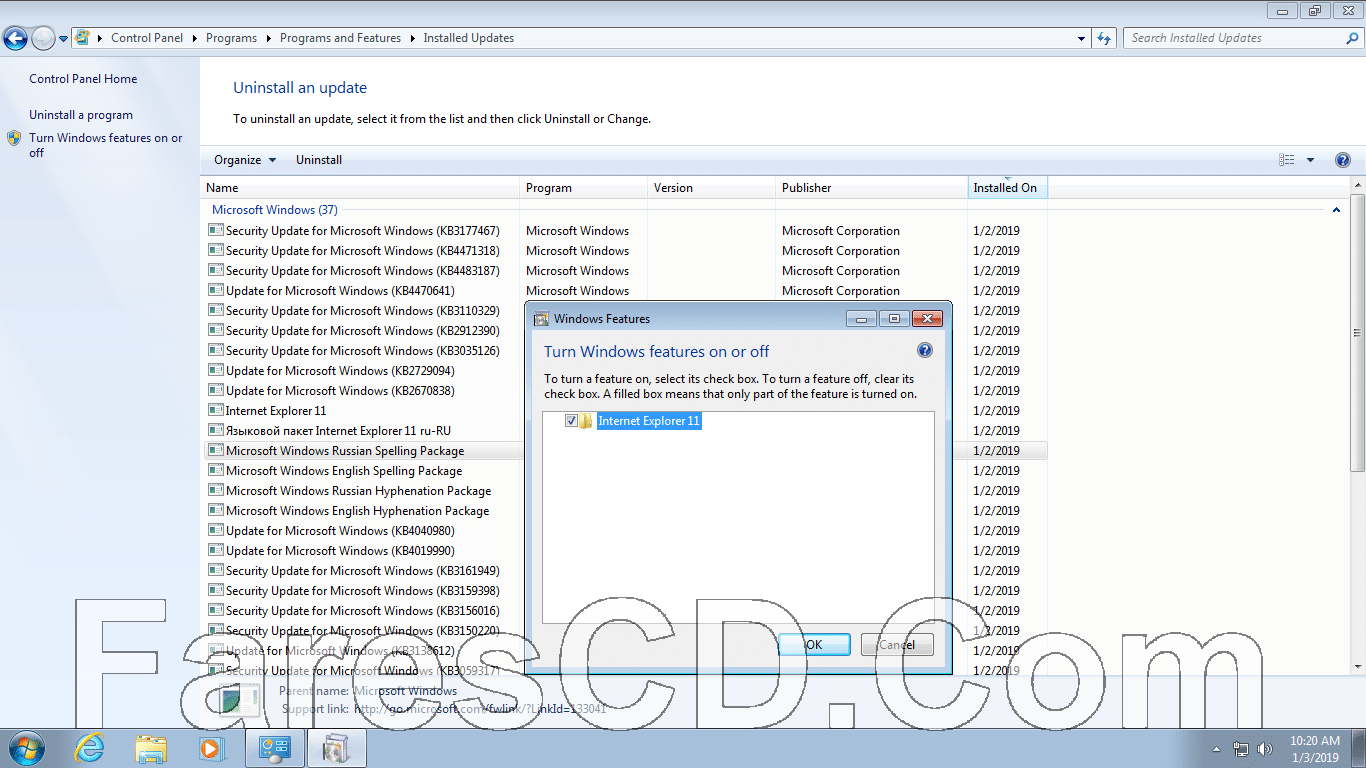Click the icon of Update KB4470641
Image resolution: width=1366 pixels, height=768 pixels.
coord(215,290)
